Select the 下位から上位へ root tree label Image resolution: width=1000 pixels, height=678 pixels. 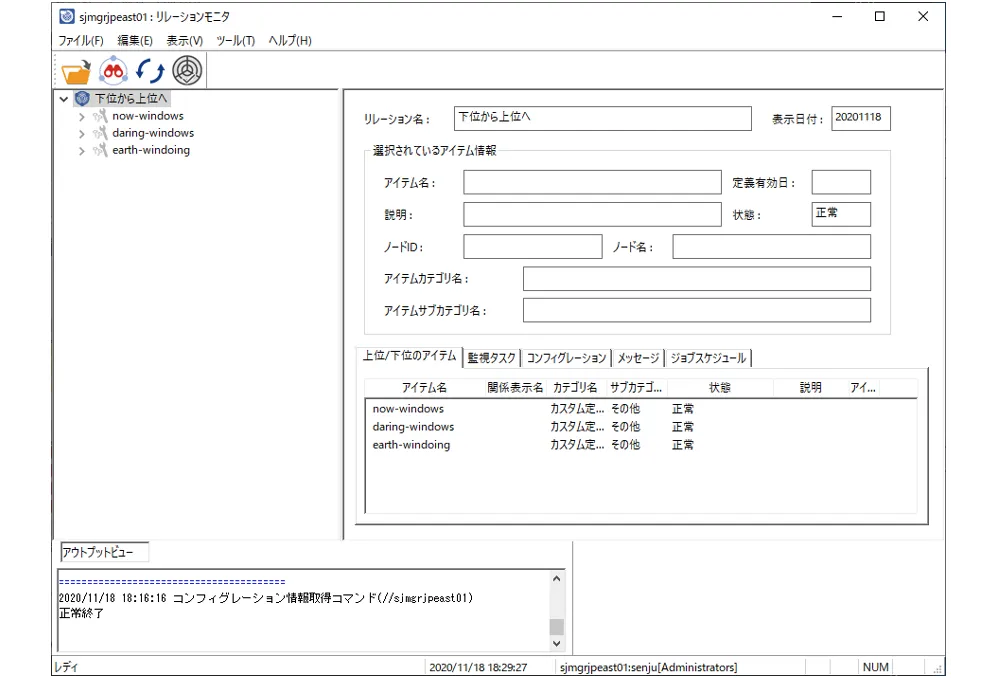[x=131, y=98]
